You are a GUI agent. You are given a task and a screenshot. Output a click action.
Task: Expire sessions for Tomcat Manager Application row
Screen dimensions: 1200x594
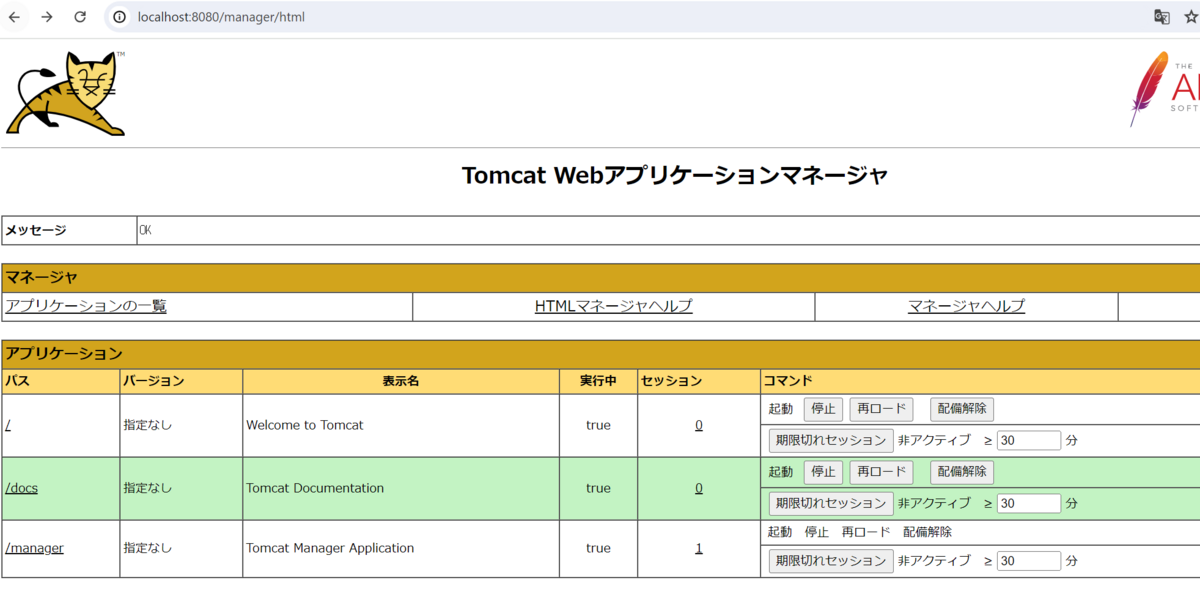[x=831, y=561]
